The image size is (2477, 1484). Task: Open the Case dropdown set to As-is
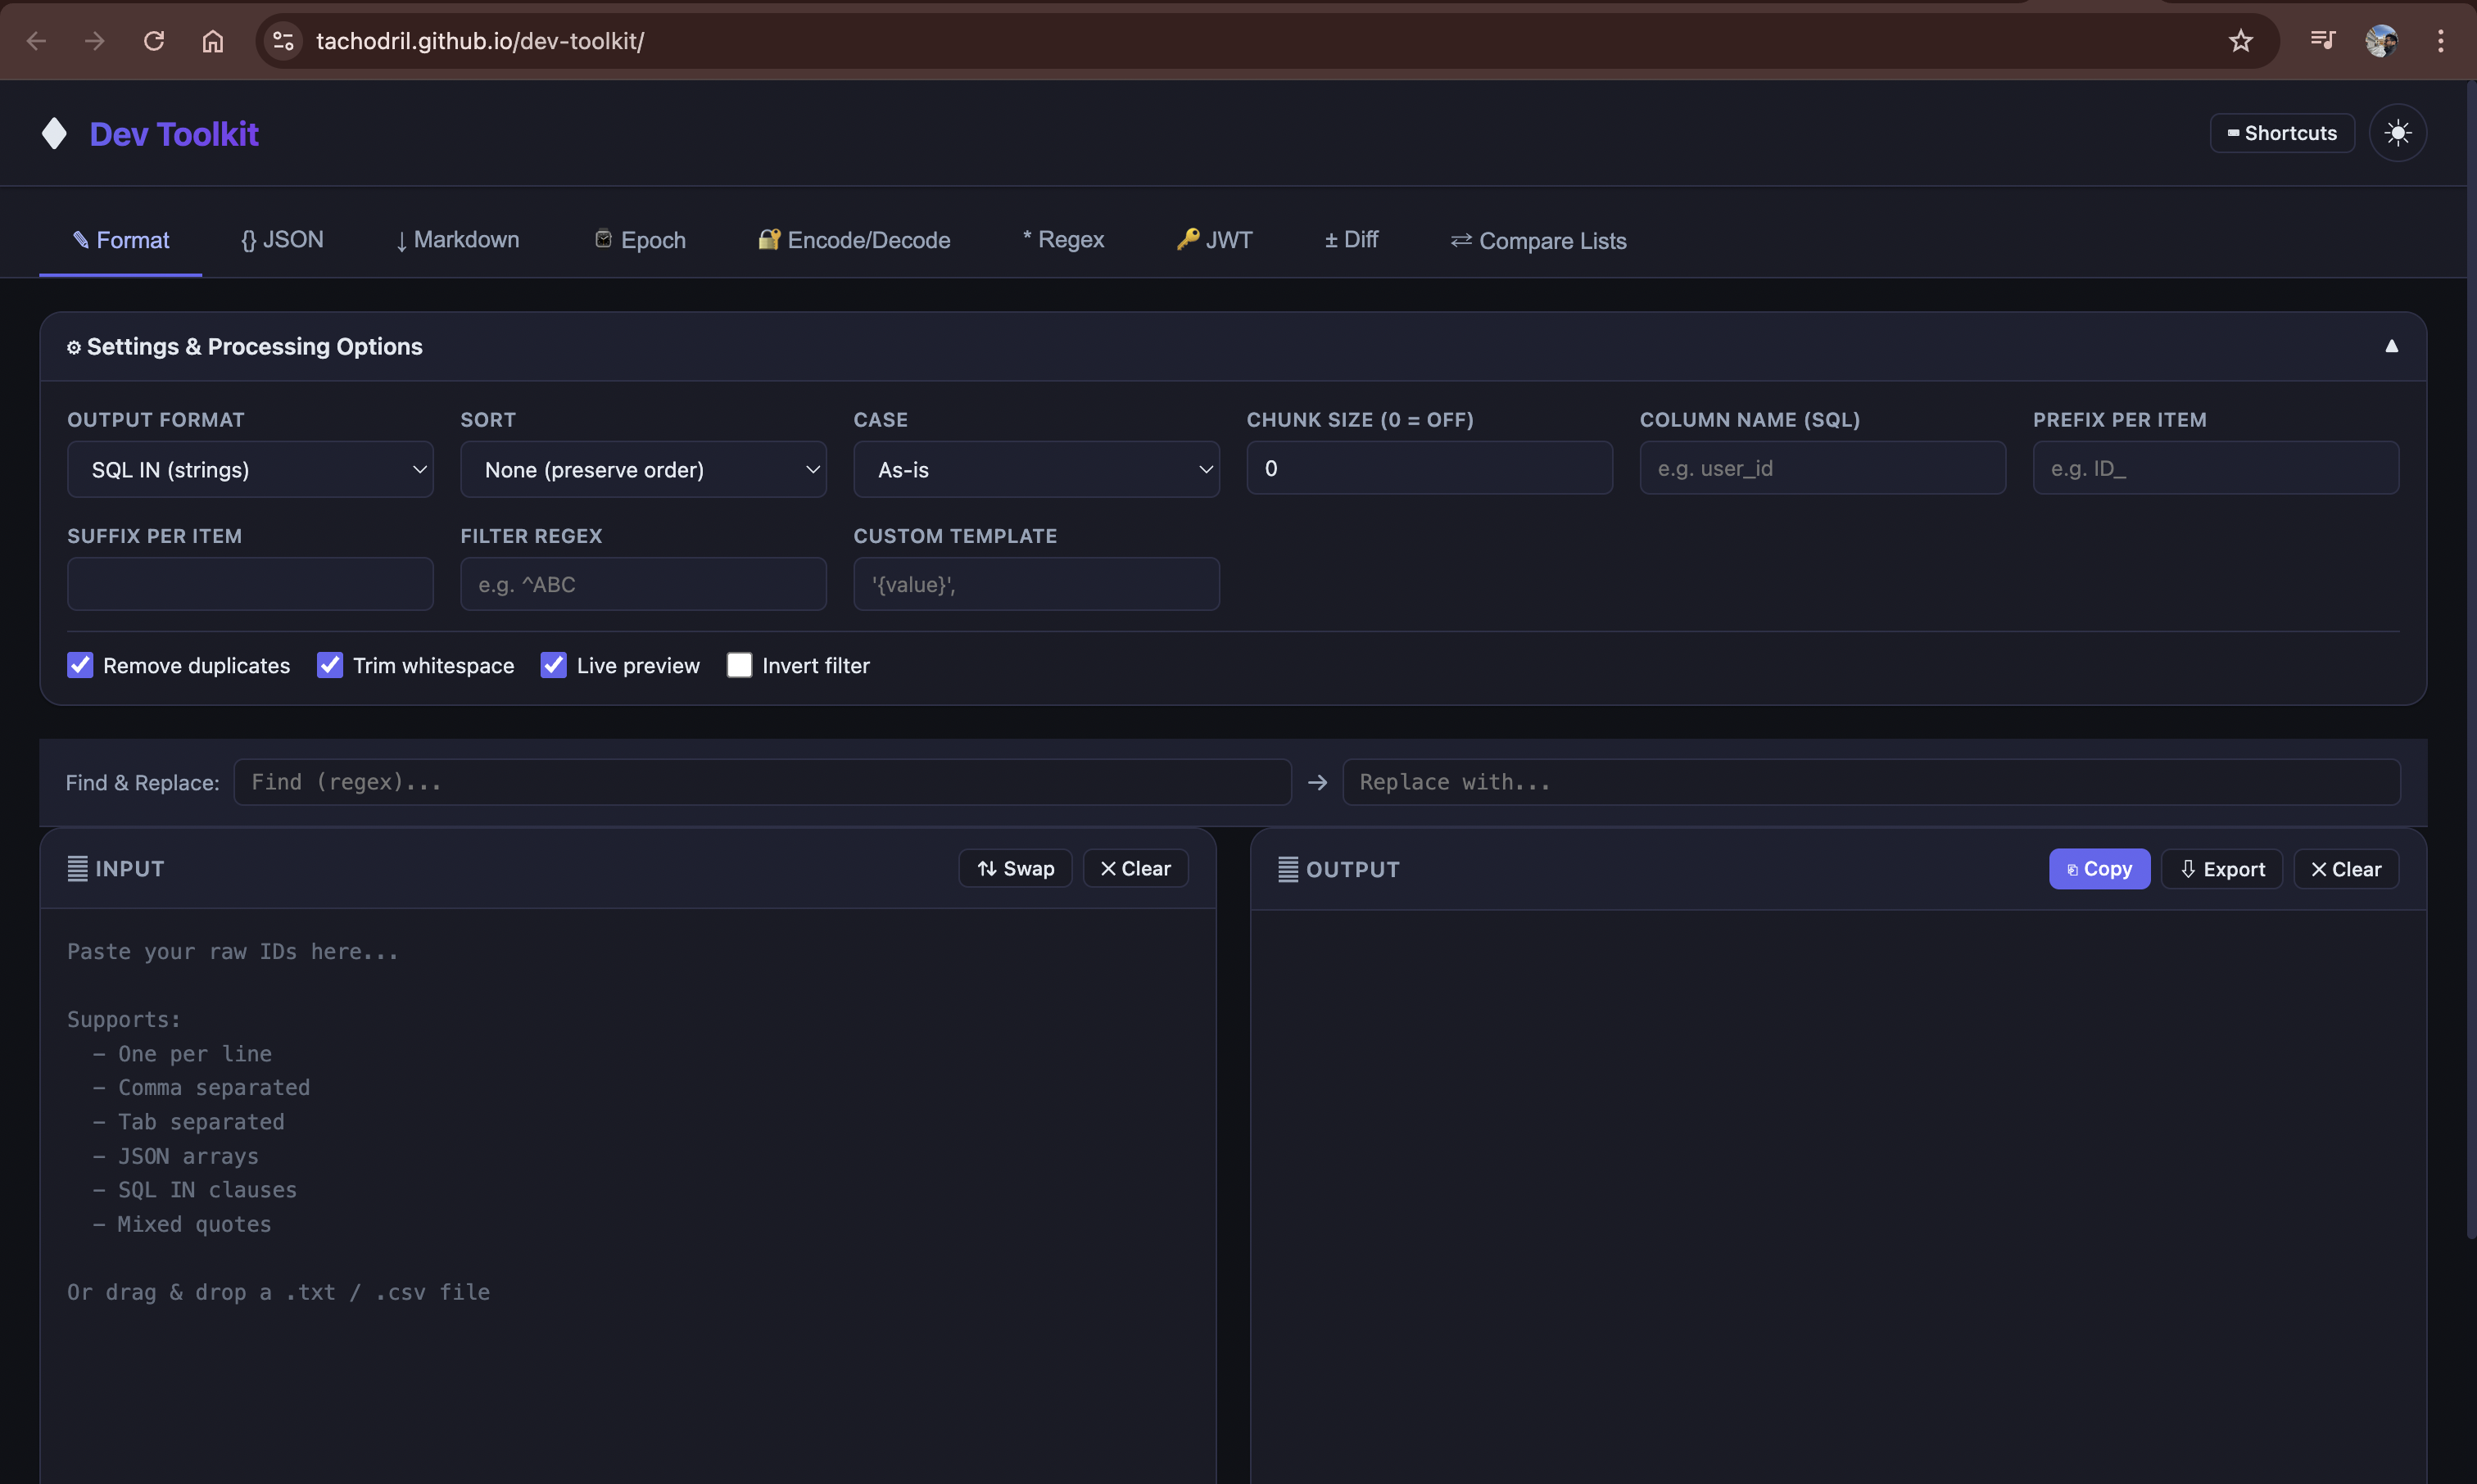(x=1036, y=469)
